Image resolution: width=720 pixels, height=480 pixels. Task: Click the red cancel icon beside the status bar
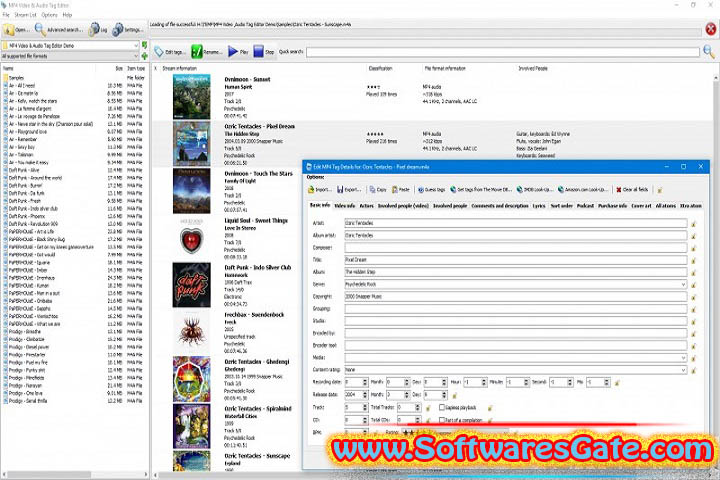tap(711, 29)
